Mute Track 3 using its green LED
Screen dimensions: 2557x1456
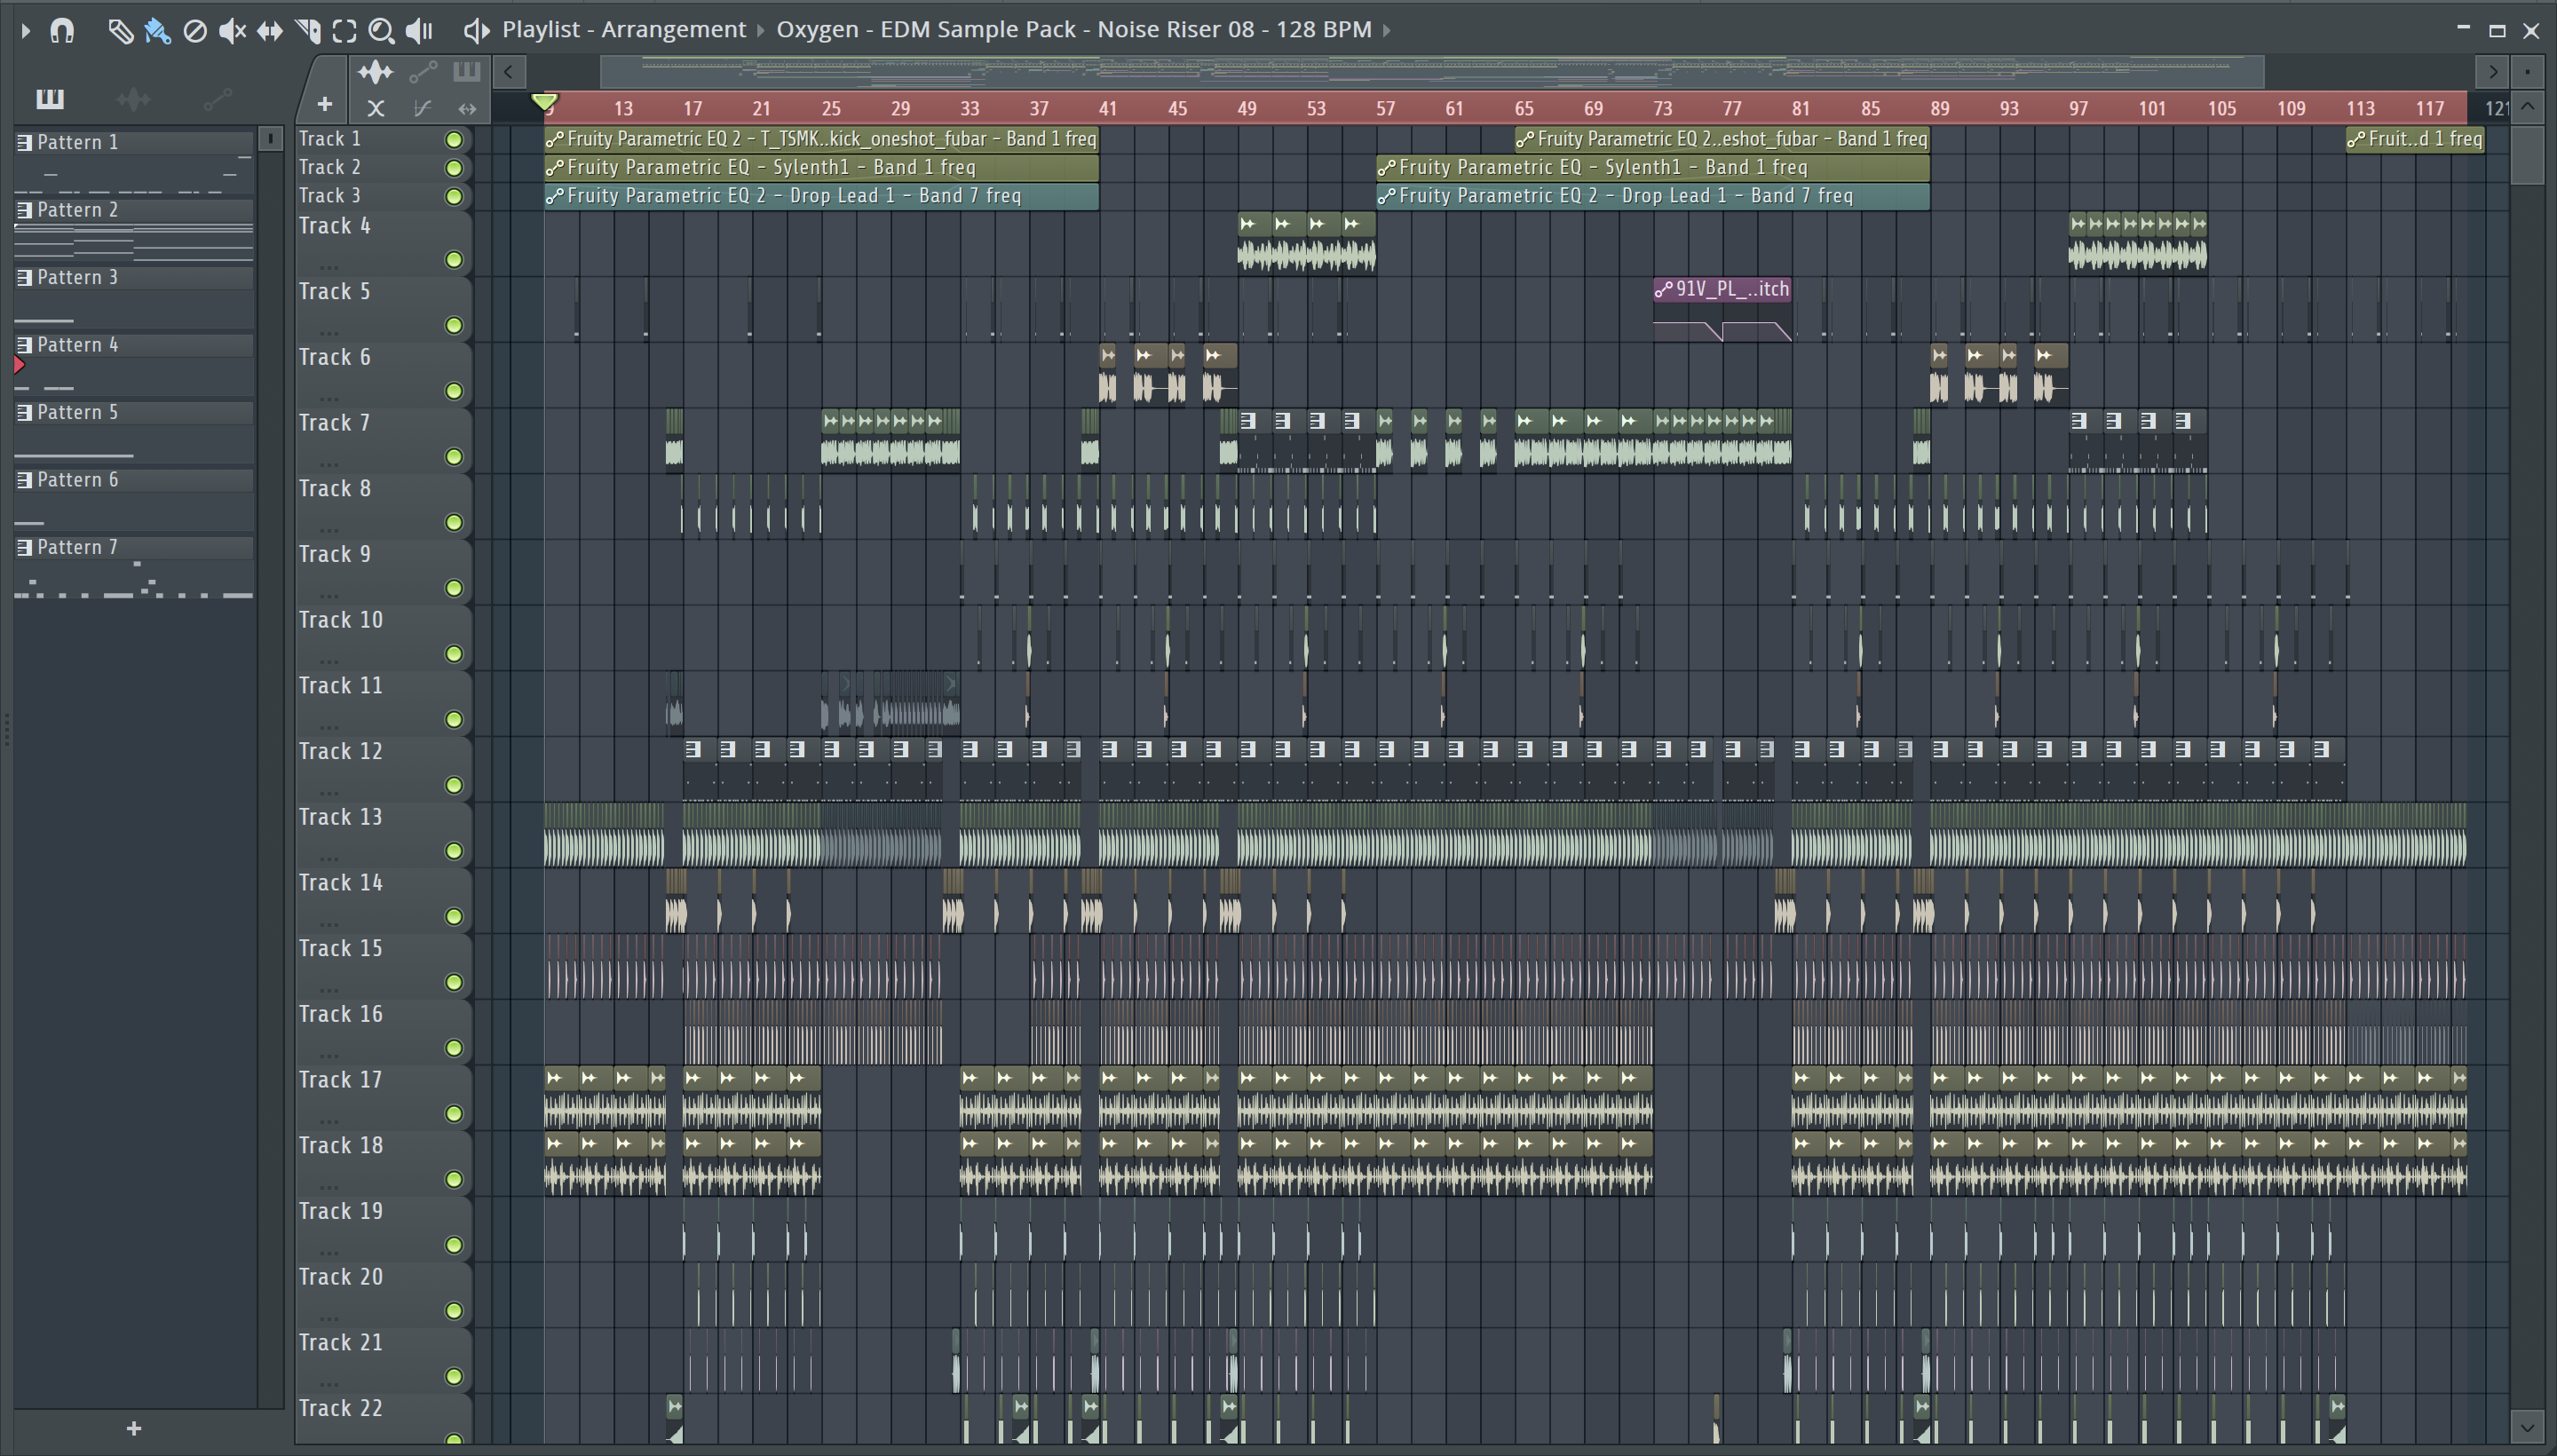[x=454, y=196]
